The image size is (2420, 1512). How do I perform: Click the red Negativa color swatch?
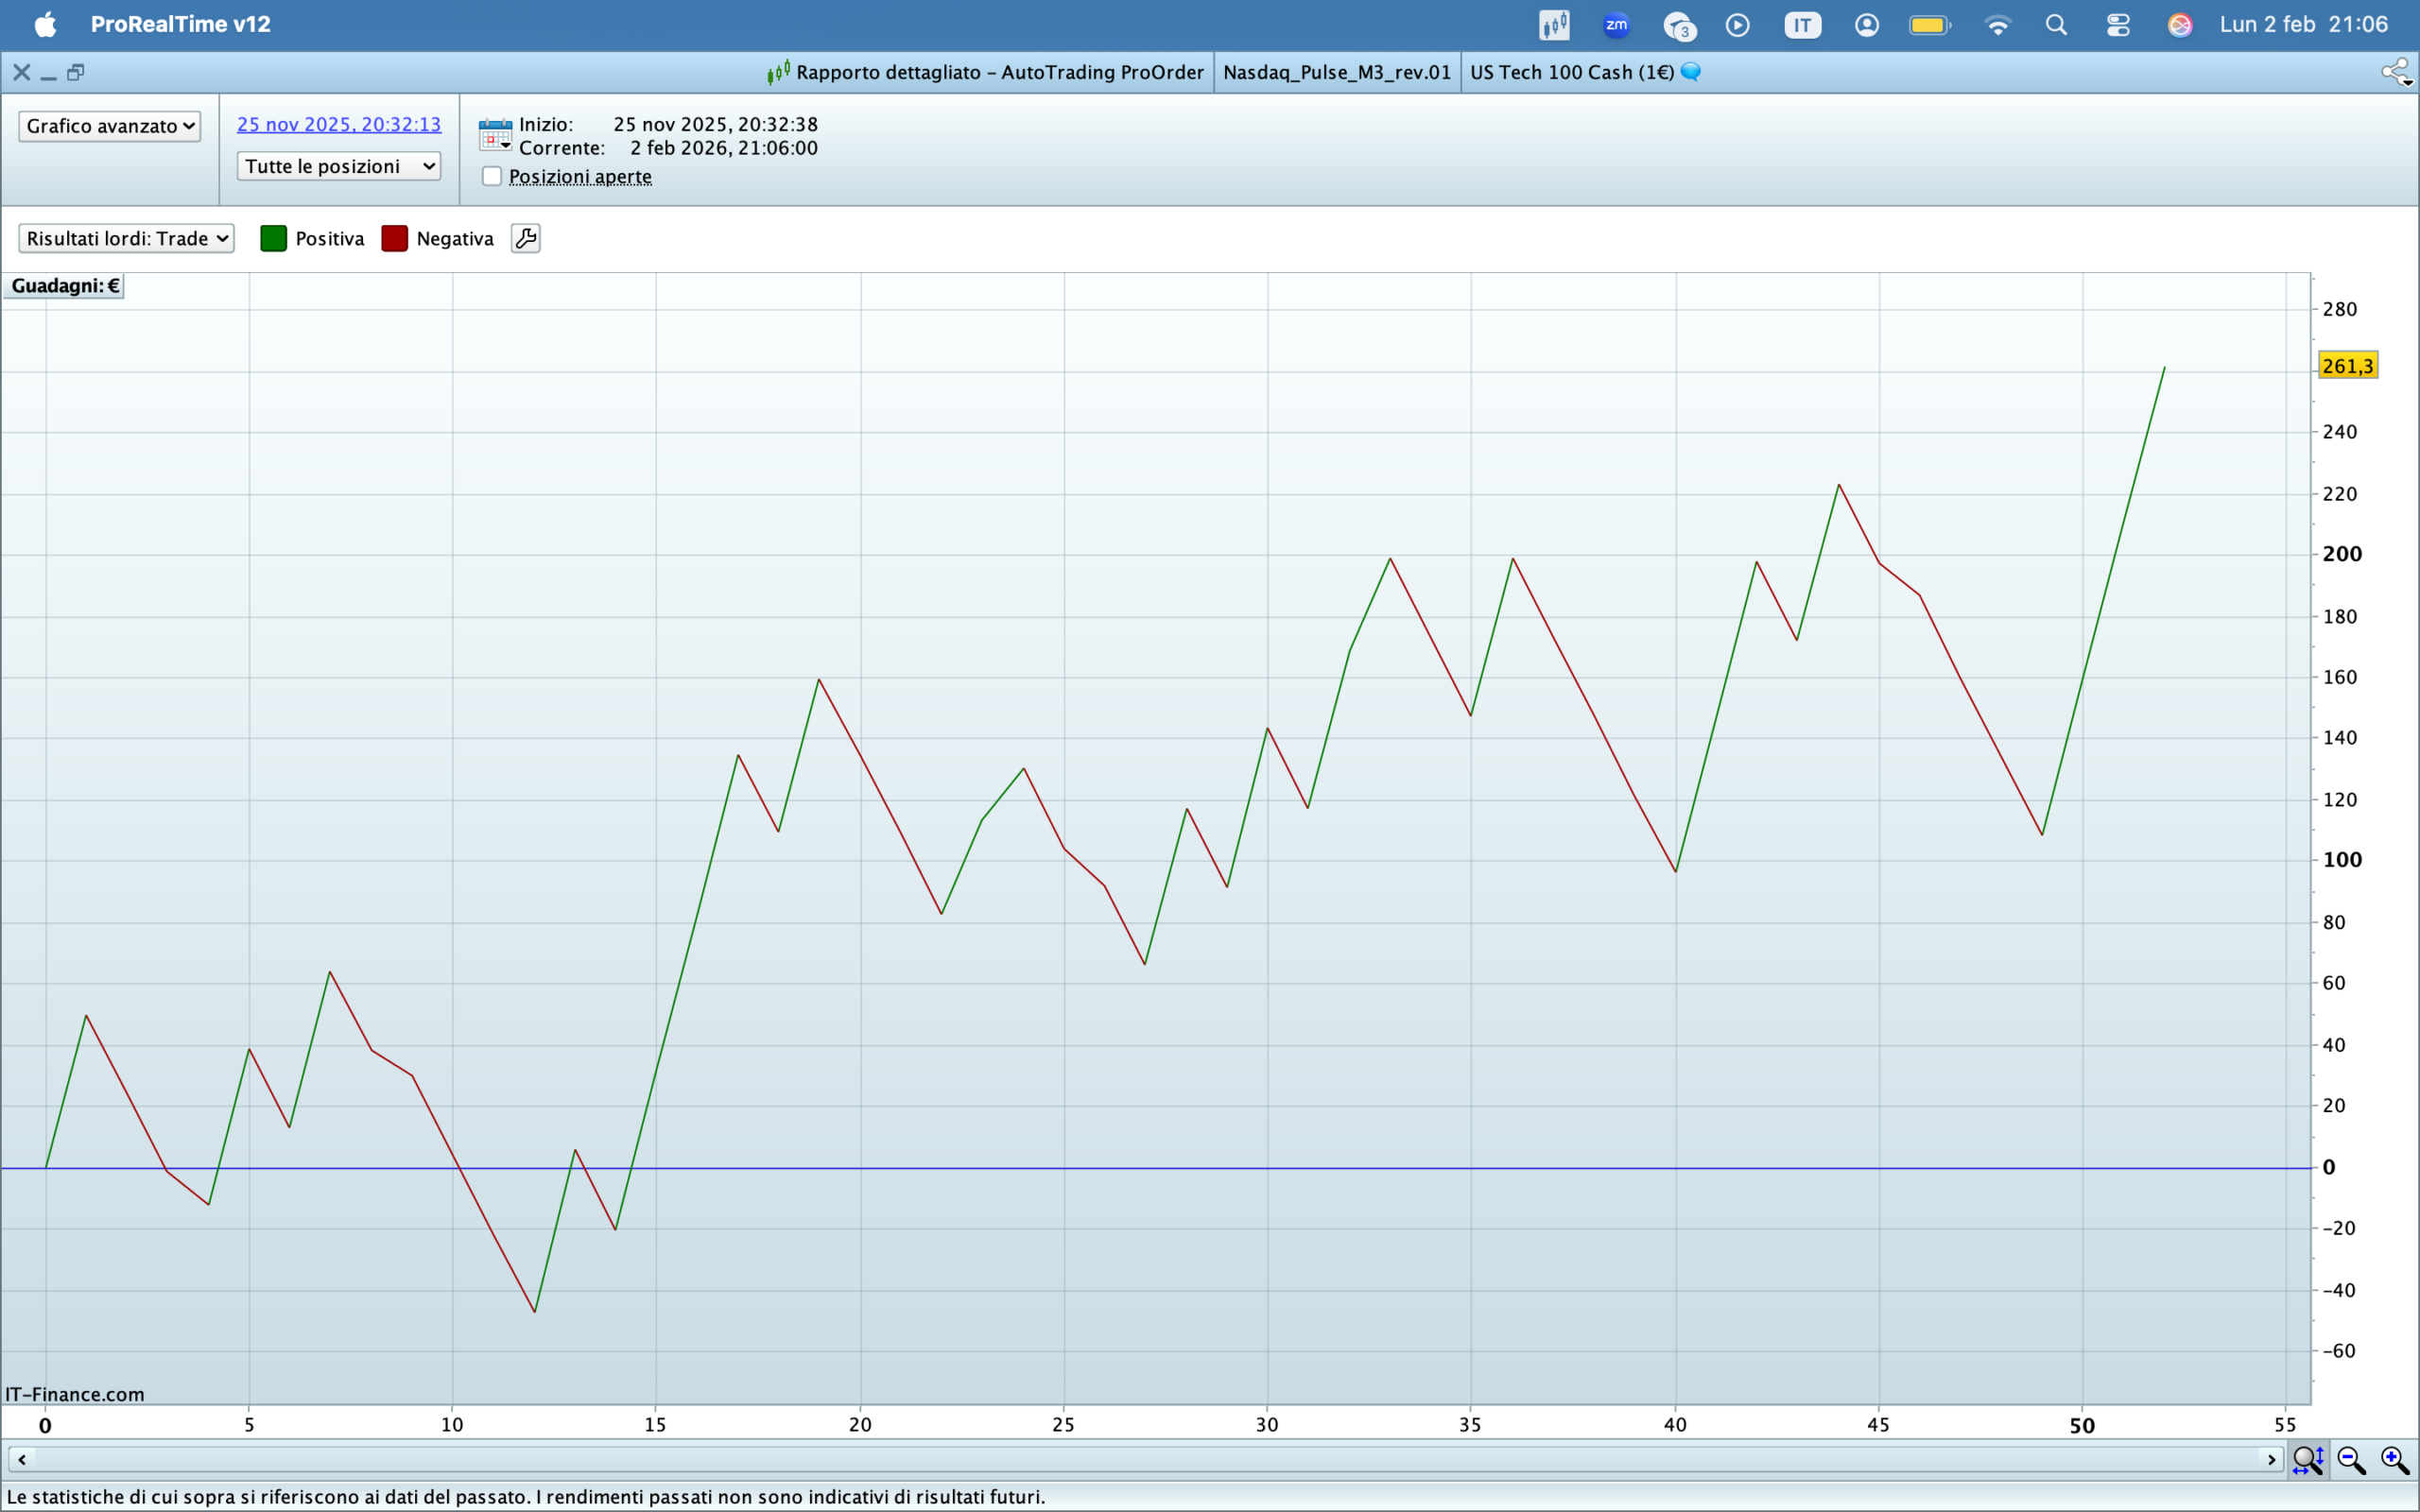pos(395,238)
